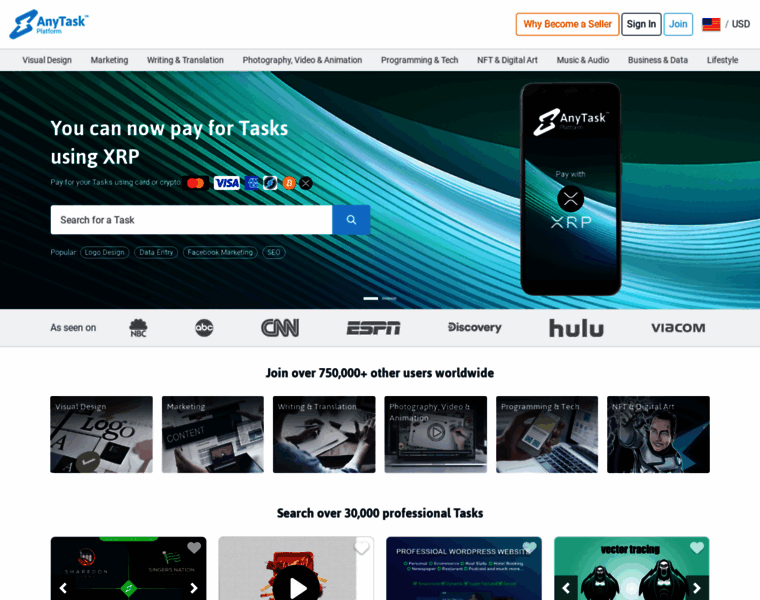Click the American Express payment icon
Screen dimensions: 760x600
(252, 183)
